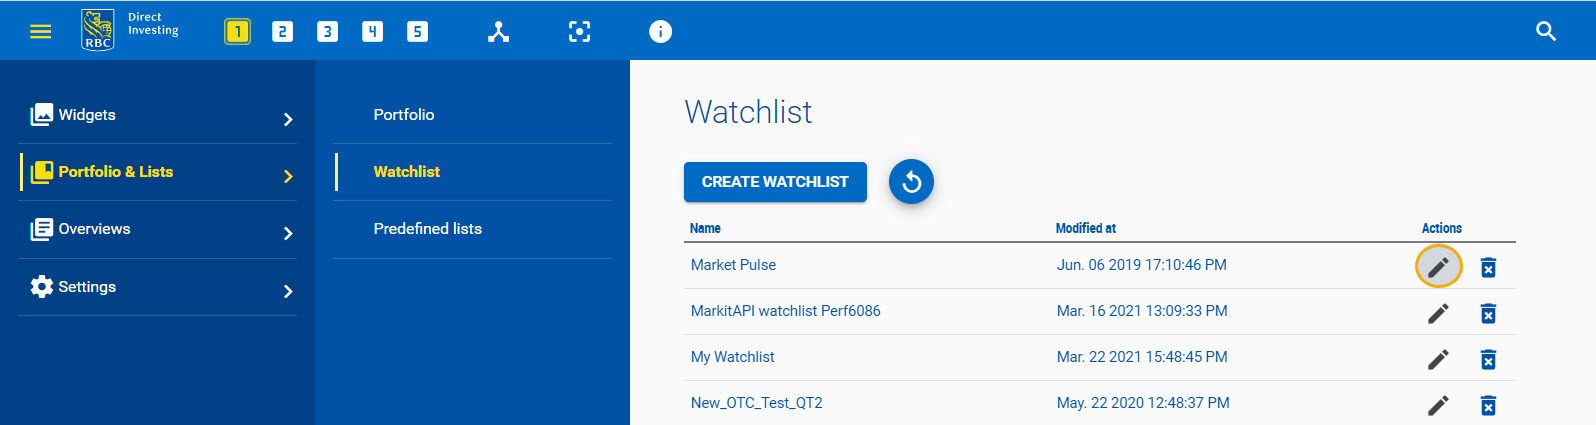Click the Settings gear icon
The height and width of the screenshot is (425, 1596).
tap(41, 287)
